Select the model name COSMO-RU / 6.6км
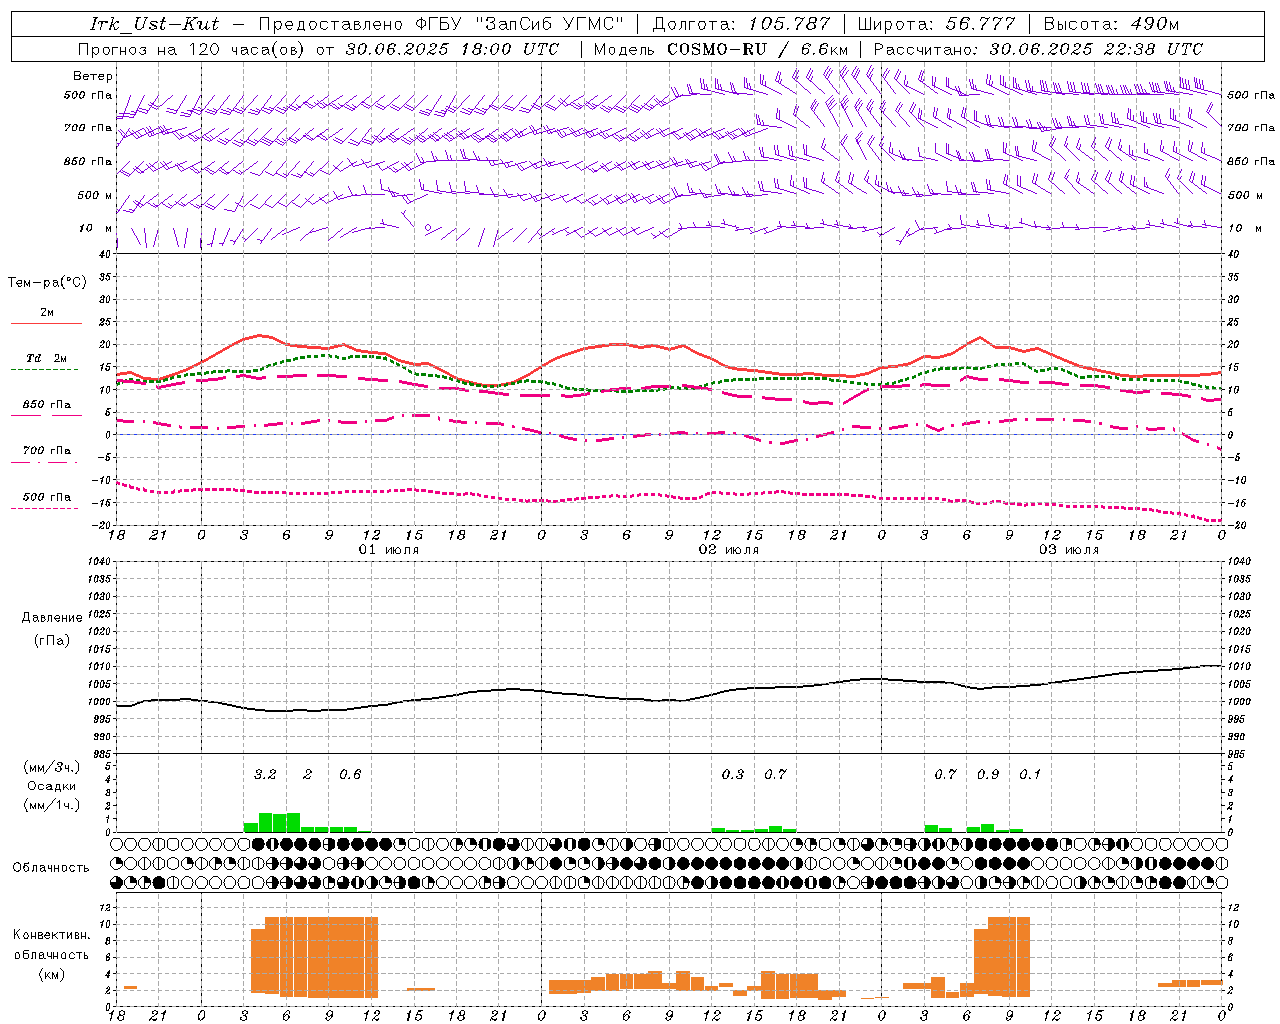The height and width of the screenshot is (1024, 1280). [757, 49]
